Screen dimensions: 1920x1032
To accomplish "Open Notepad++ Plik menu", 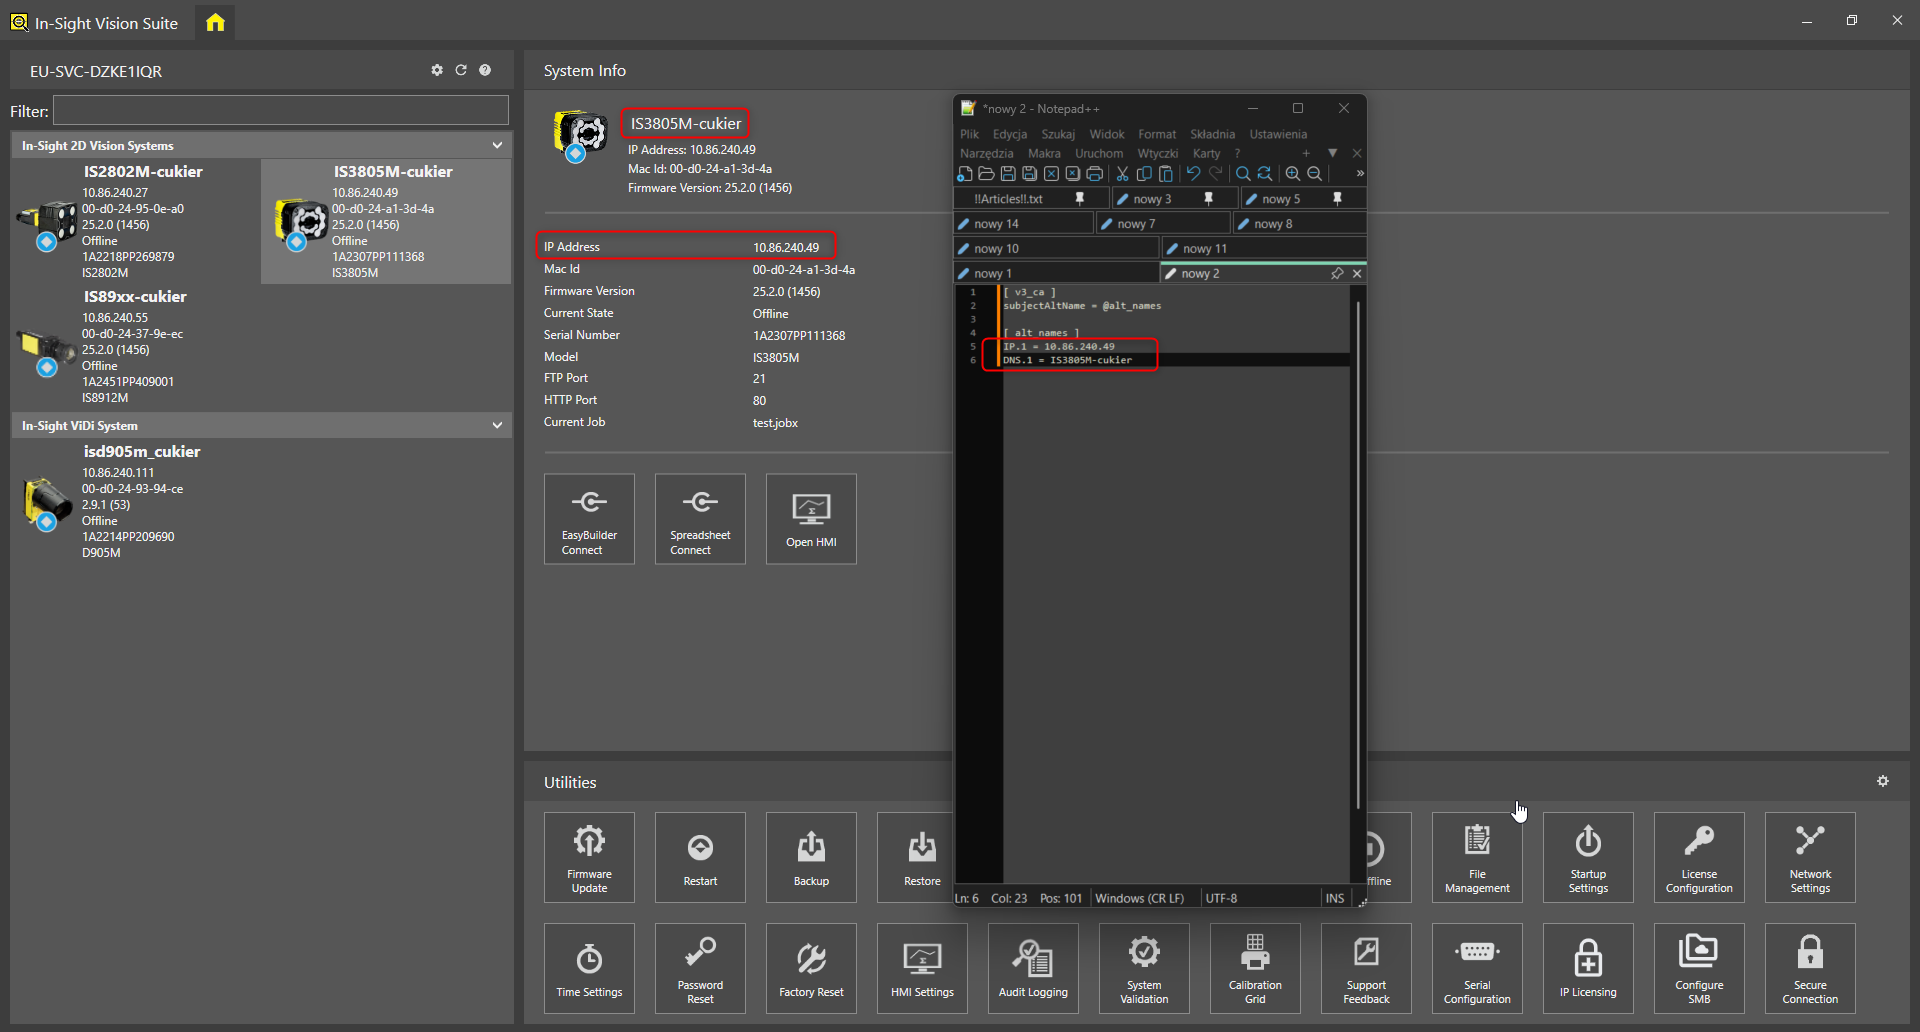I will coord(969,134).
